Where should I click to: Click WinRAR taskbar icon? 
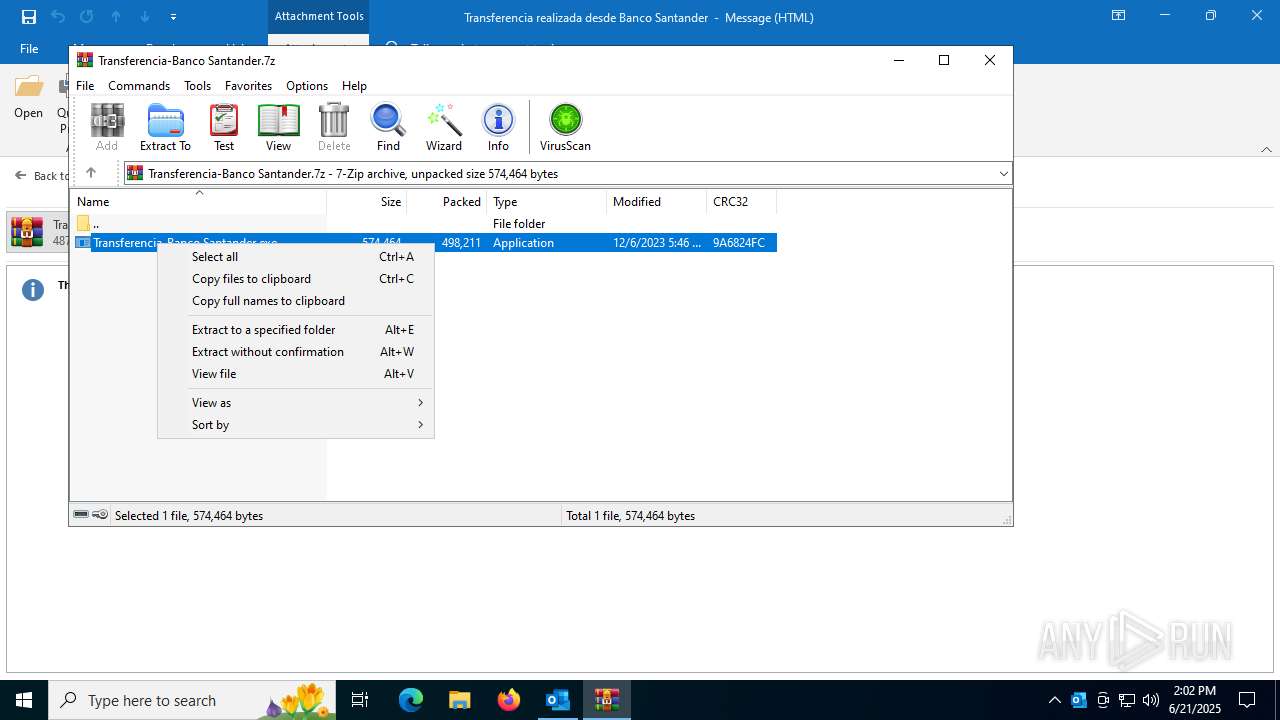pyautogui.click(x=606, y=700)
